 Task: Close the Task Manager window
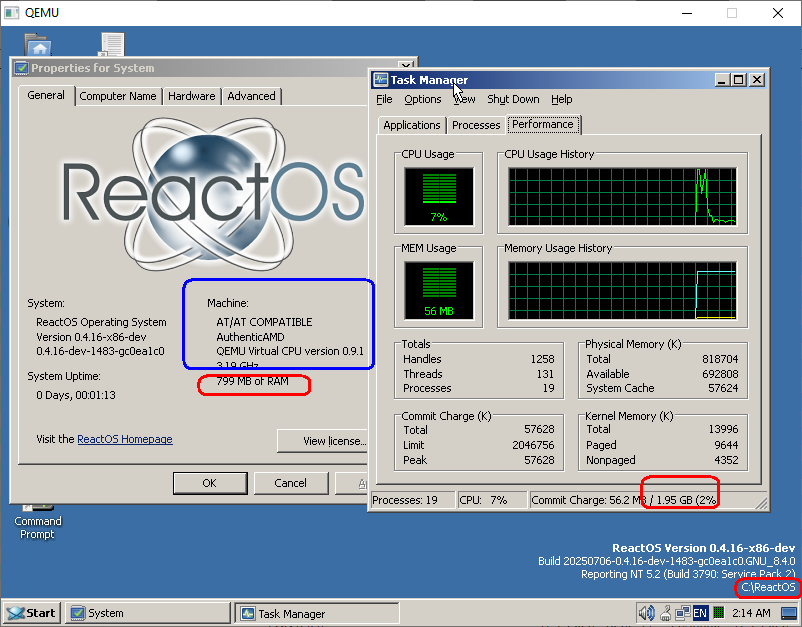756,80
